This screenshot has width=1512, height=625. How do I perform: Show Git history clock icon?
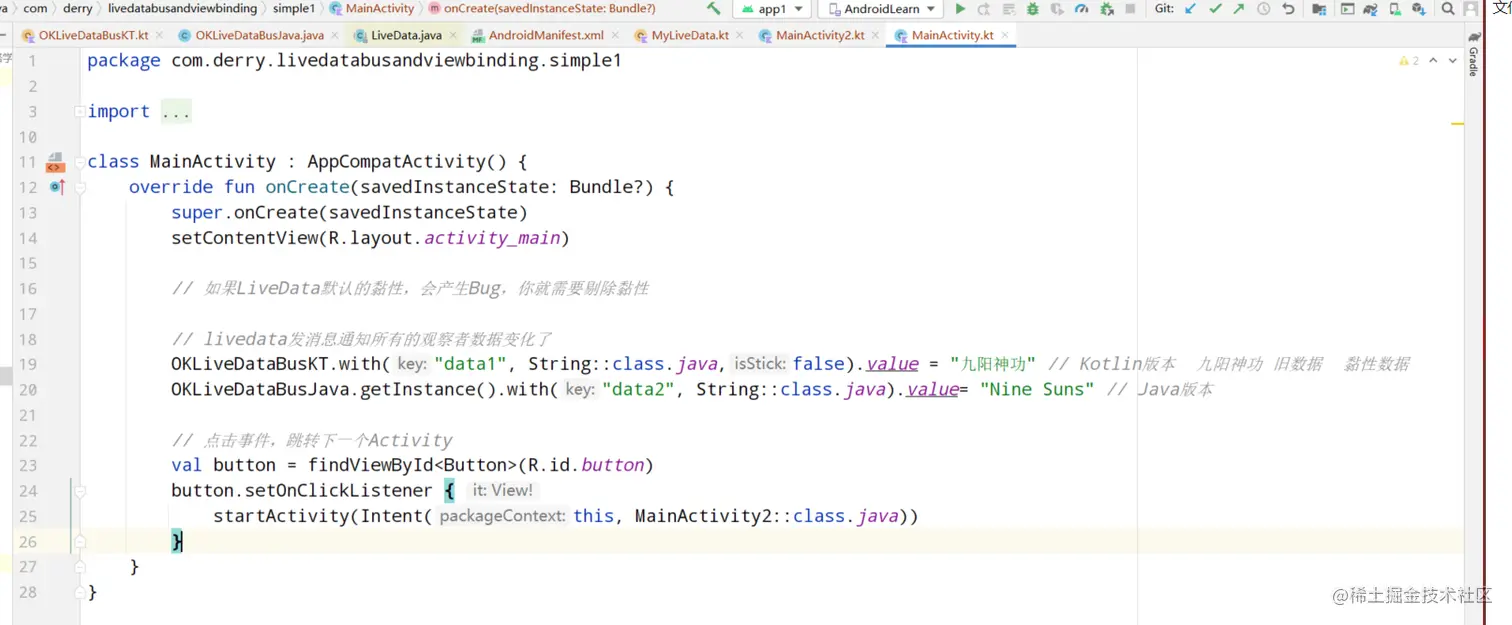click(1263, 9)
